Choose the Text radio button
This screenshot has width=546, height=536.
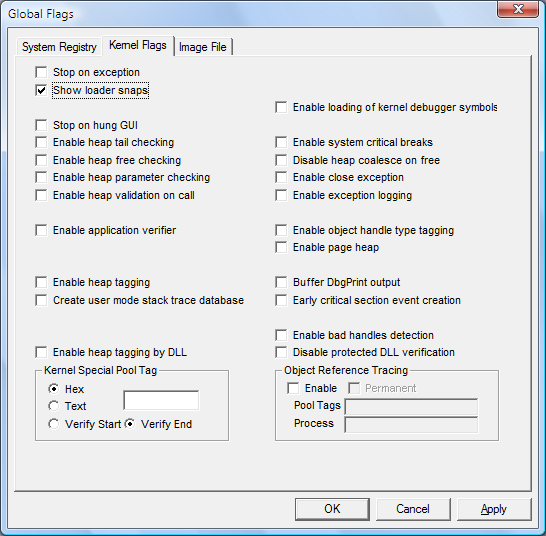pos(53,406)
